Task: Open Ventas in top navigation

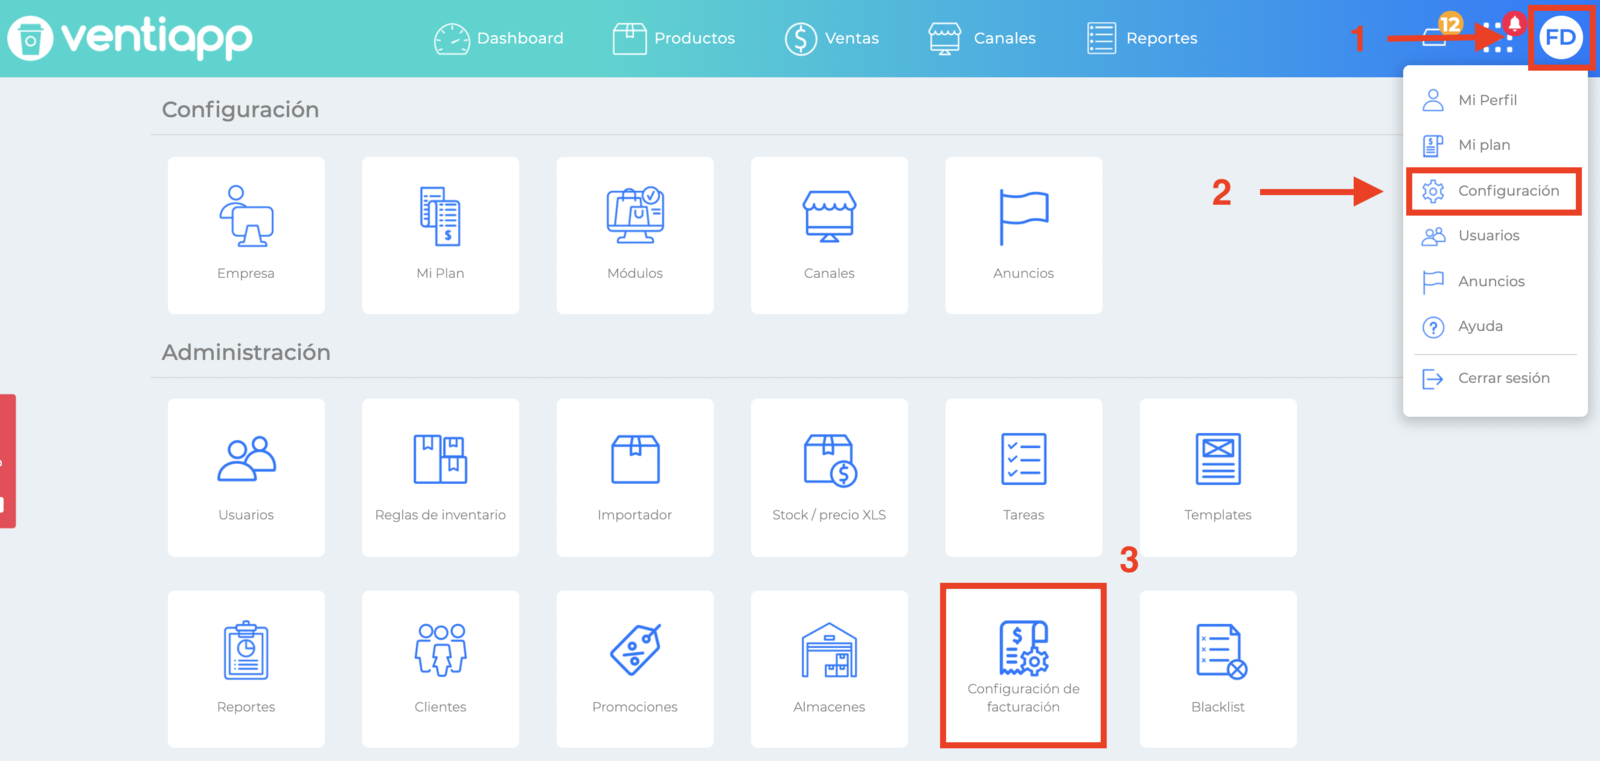Action: click(x=832, y=38)
